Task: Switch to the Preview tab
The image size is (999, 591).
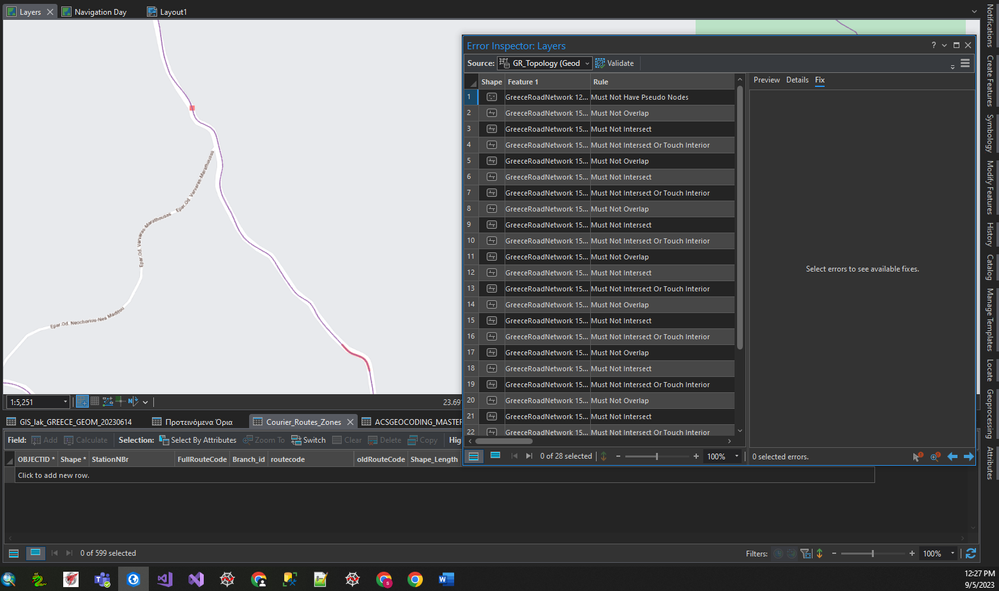Action: (766, 80)
